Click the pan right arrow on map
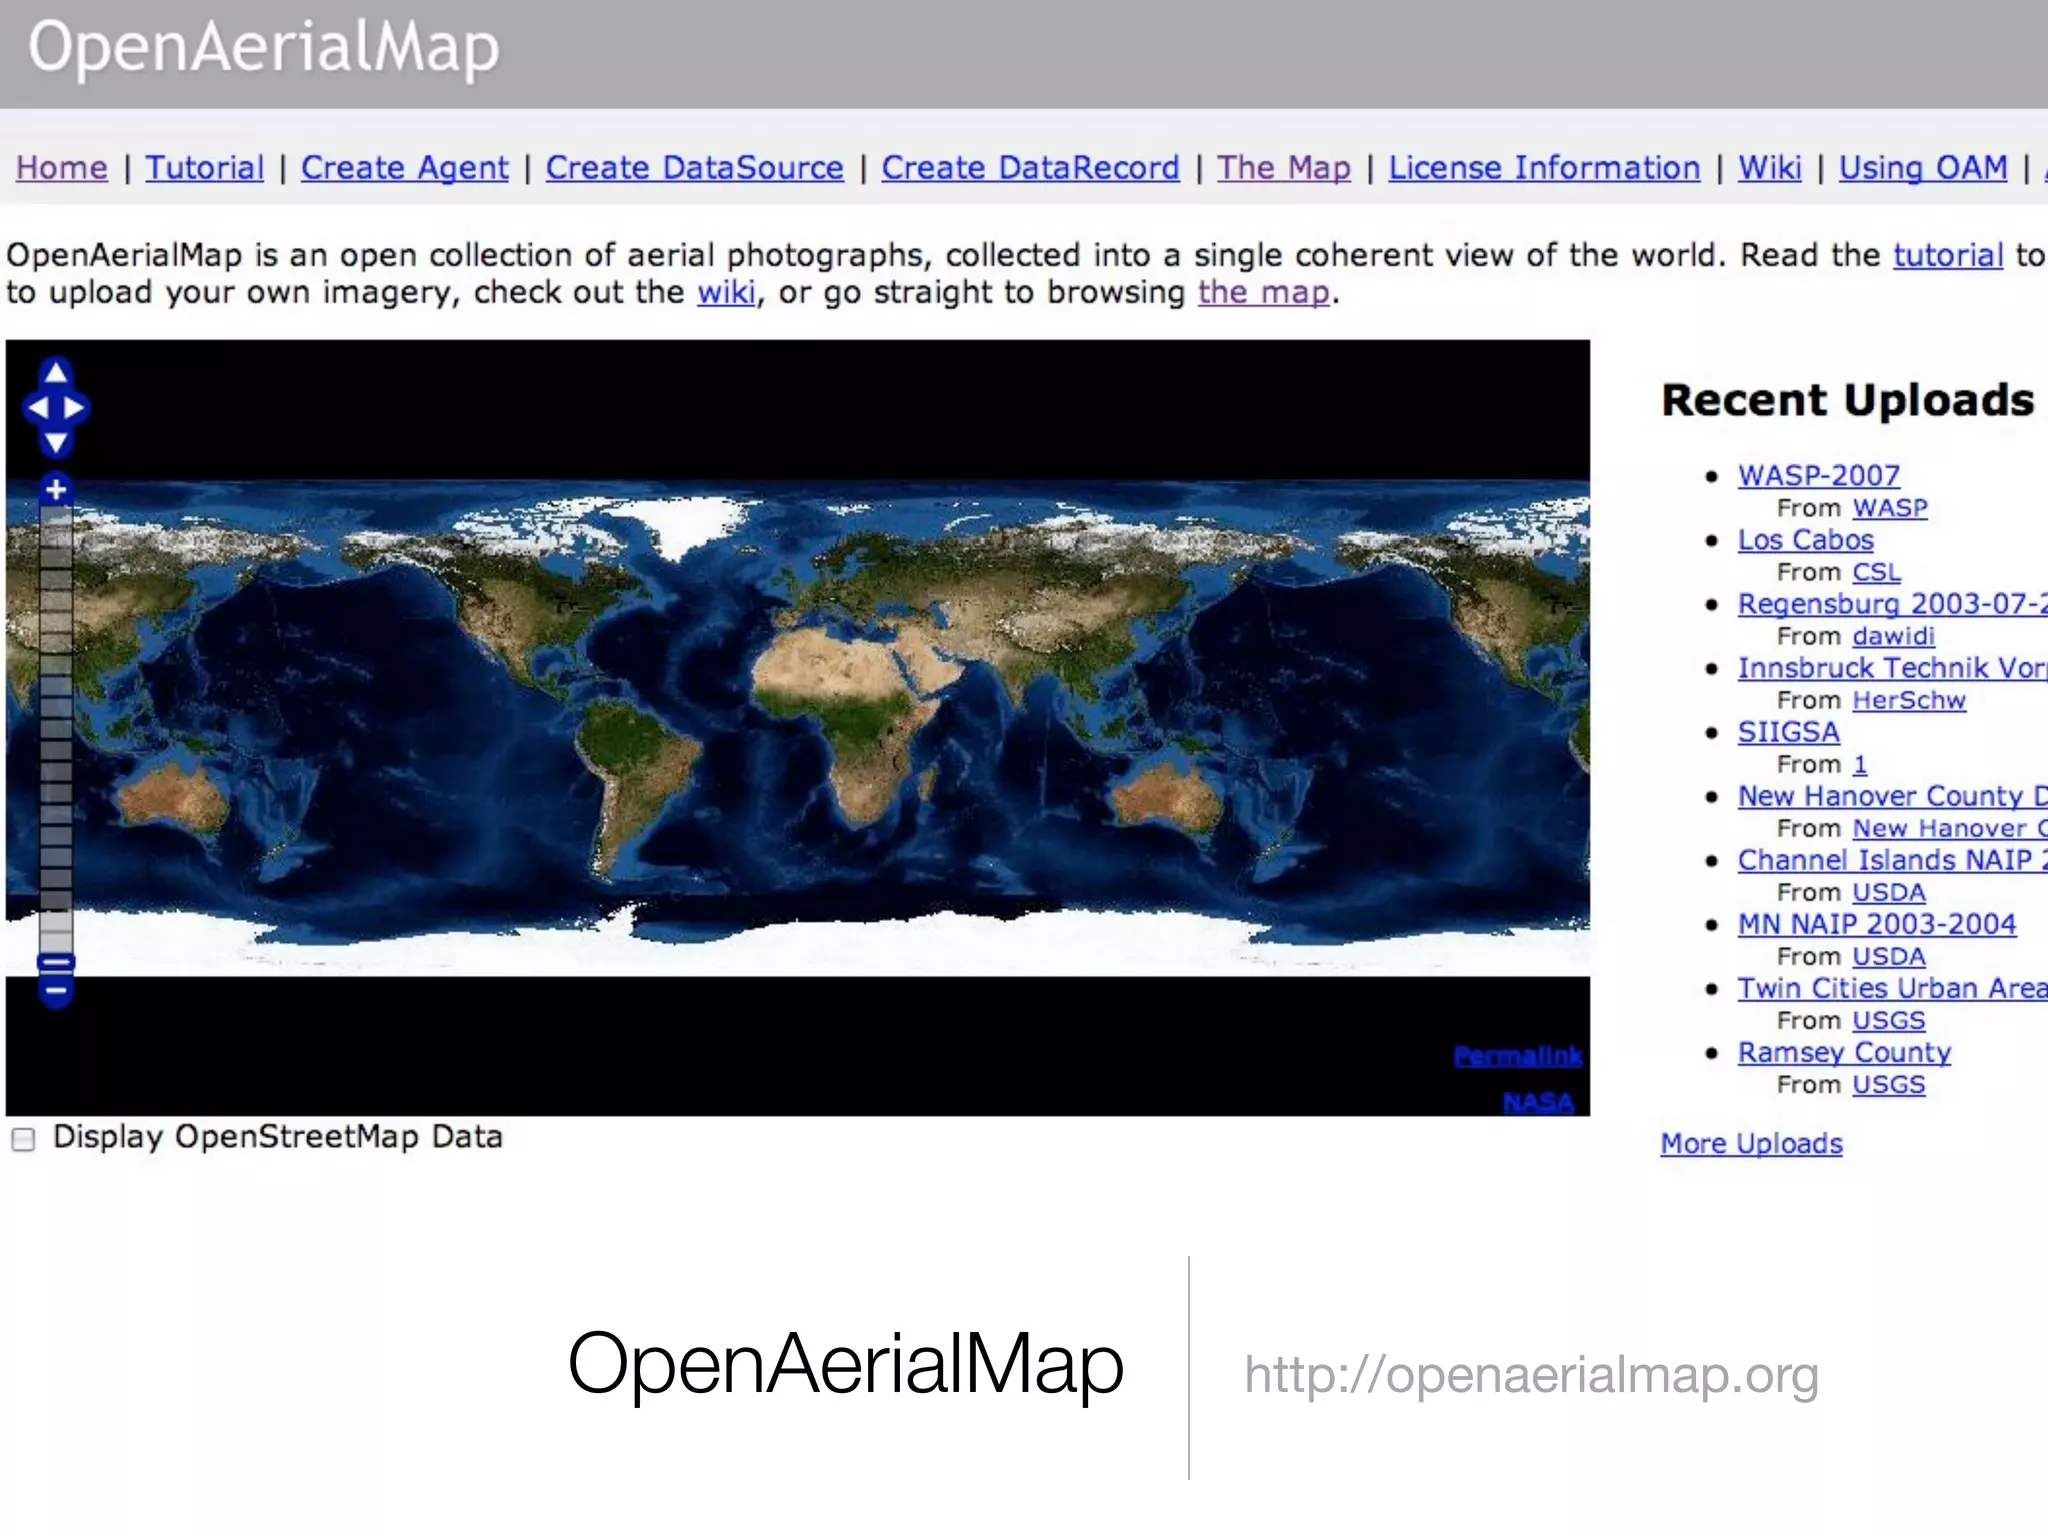 [75, 408]
